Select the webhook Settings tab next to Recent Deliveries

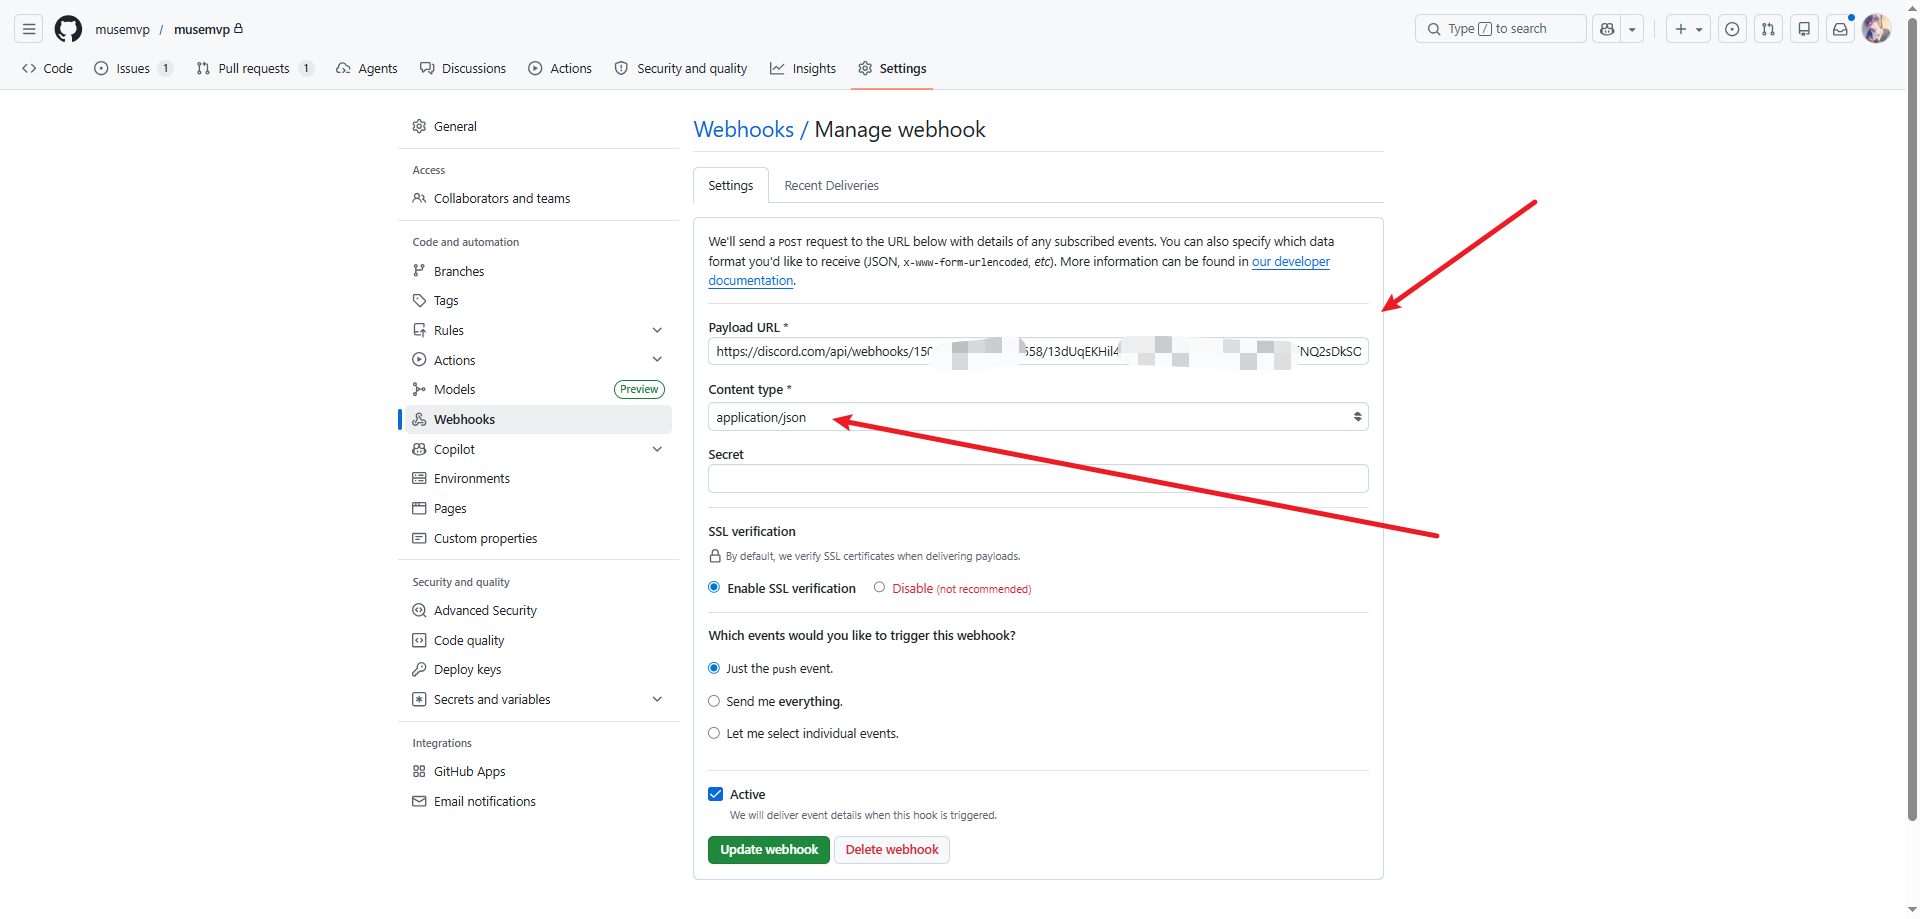(731, 186)
